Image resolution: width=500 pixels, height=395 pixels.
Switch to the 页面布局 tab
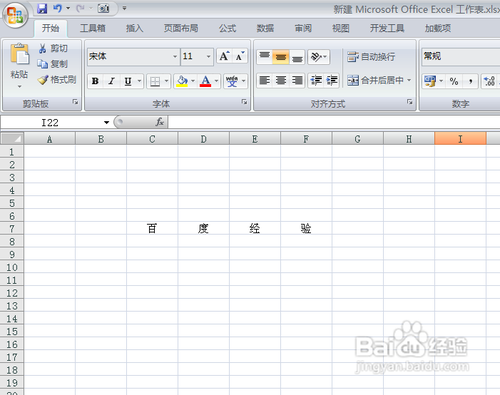tap(181, 28)
